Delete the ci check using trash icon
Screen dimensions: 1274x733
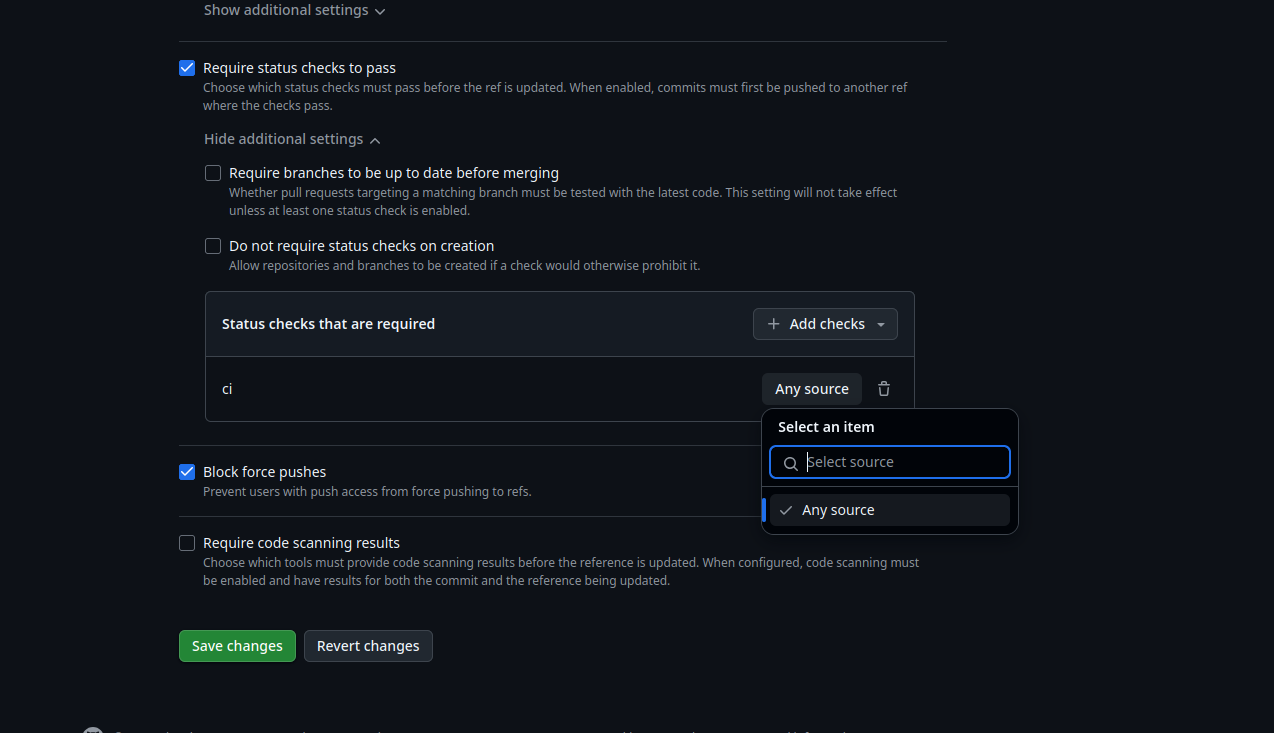click(x=884, y=389)
